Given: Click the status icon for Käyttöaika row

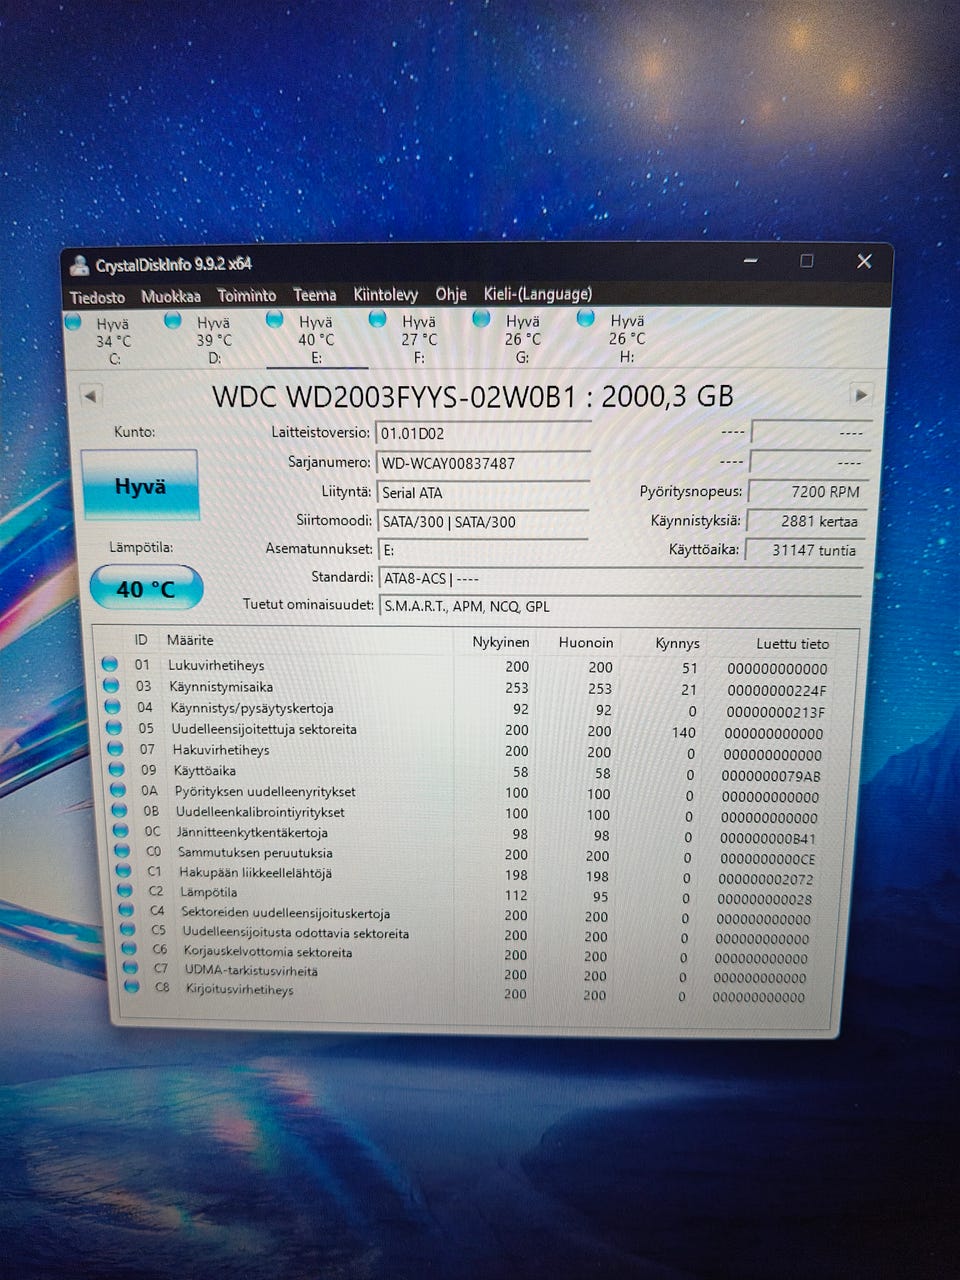Looking at the screenshot, I should tap(117, 769).
